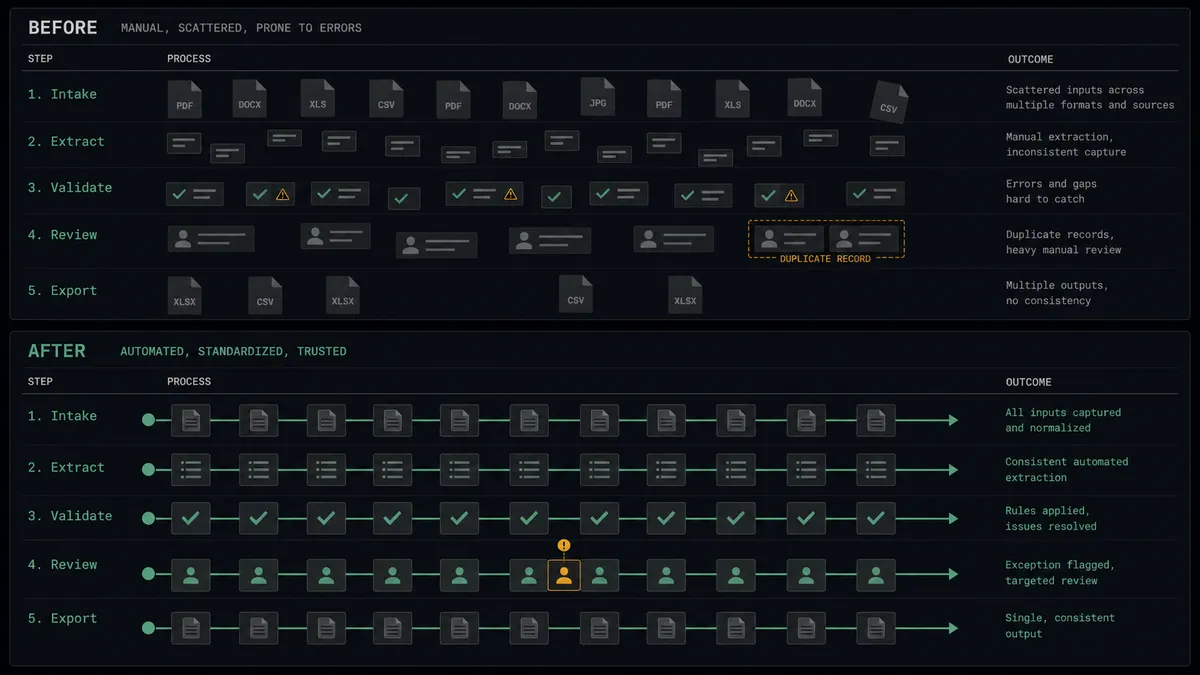Click the green start dot of After Intake row
The height and width of the screenshot is (675, 1200).
[148, 420]
